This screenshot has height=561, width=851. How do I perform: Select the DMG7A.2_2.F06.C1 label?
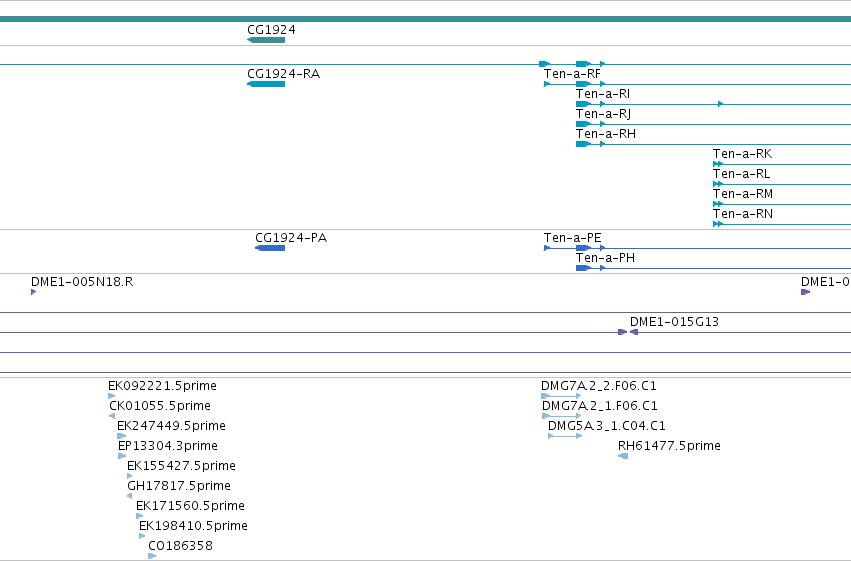[x=599, y=386]
